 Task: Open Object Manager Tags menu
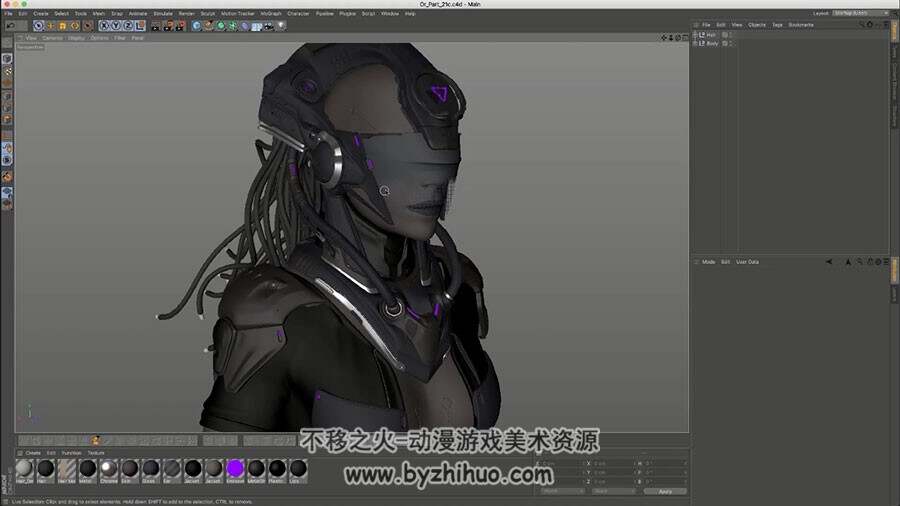pyautogui.click(x=777, y=25)
